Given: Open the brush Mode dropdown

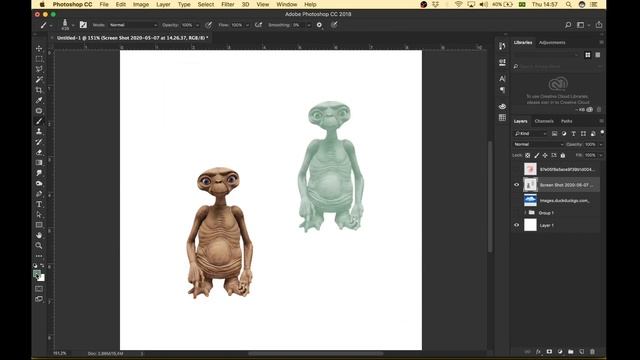Looking at the screenshot, I should [x=133, y=25].
